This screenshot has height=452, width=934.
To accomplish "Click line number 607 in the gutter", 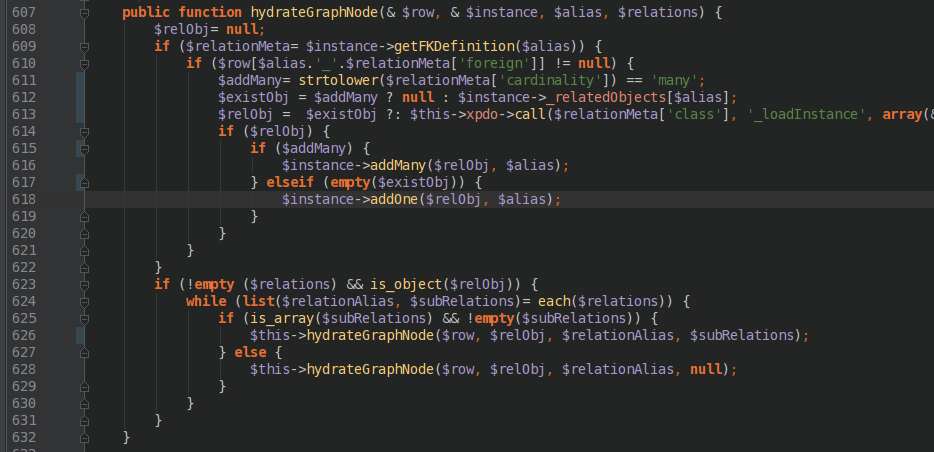I will 24,13.
